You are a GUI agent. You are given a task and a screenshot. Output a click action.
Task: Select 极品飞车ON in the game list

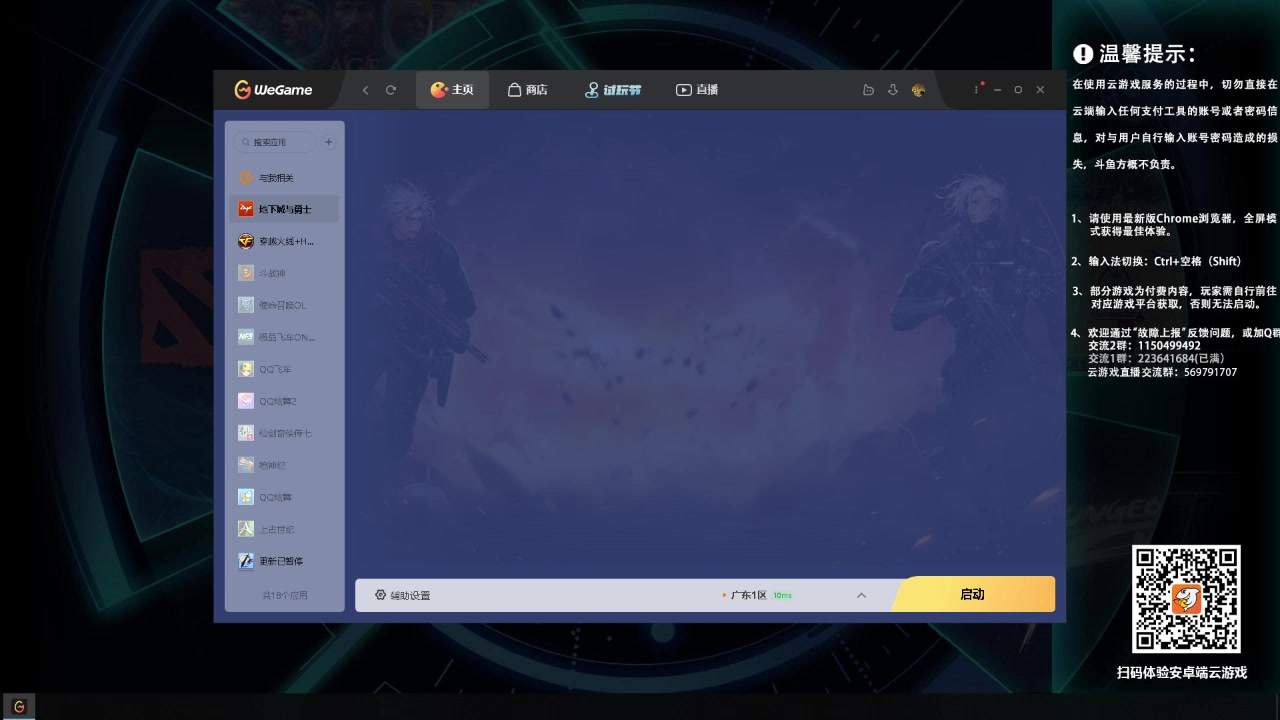click(x=284, y=337)
